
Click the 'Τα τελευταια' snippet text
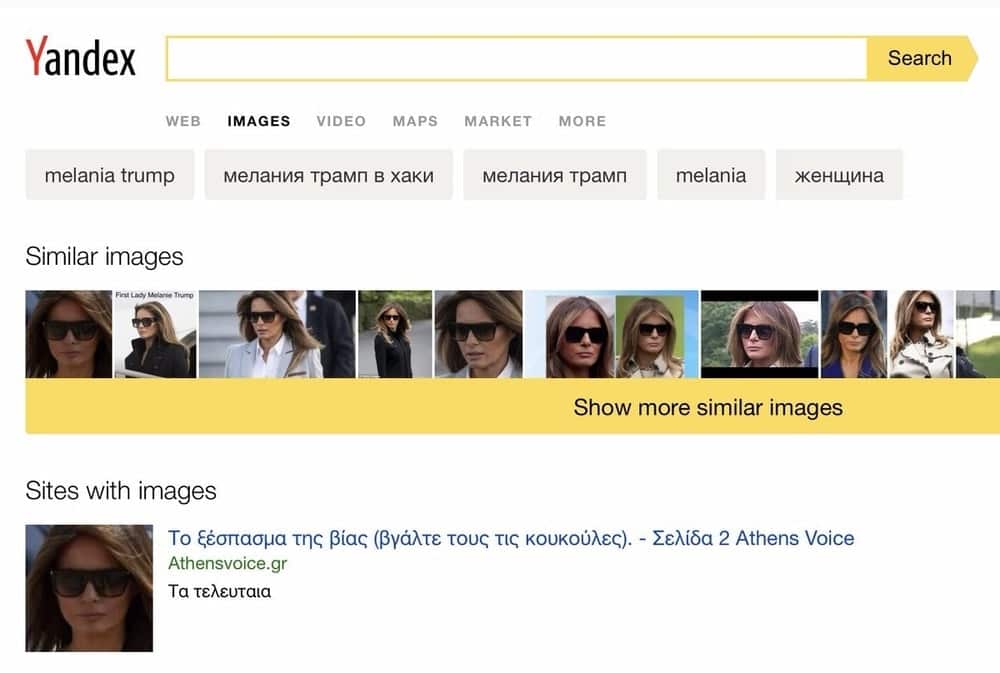[x=219, y=591]
